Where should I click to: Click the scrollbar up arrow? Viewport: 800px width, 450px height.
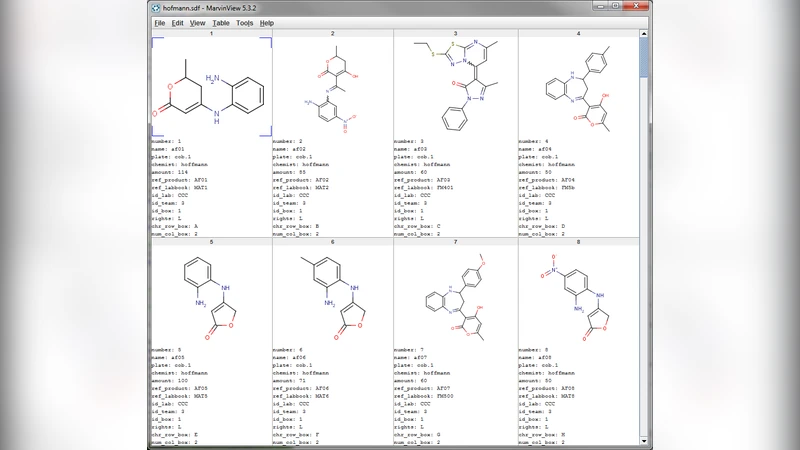644,34
